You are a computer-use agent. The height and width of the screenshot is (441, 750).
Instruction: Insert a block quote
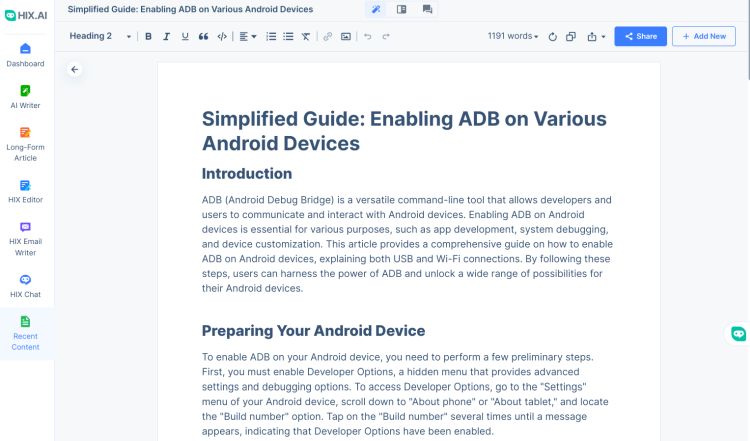203,36
